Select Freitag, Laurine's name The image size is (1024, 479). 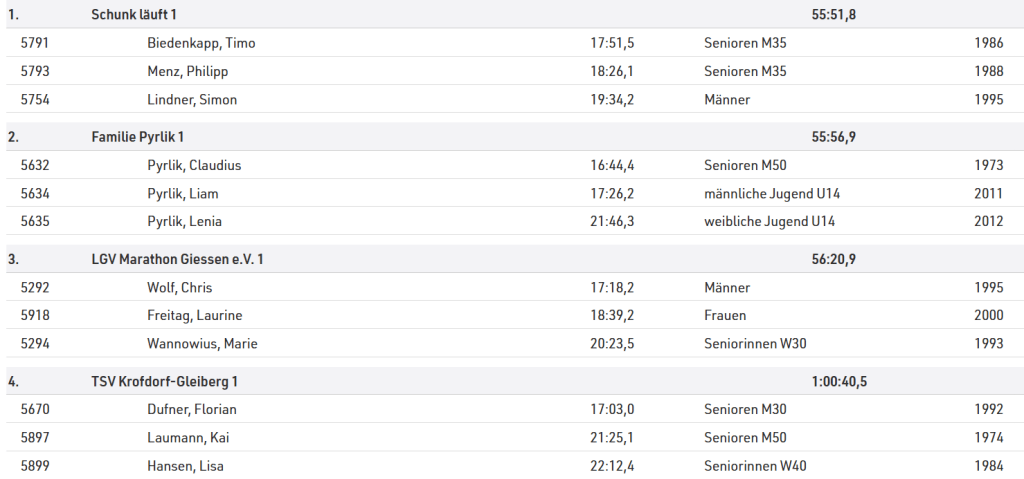[x=194, y=315]
